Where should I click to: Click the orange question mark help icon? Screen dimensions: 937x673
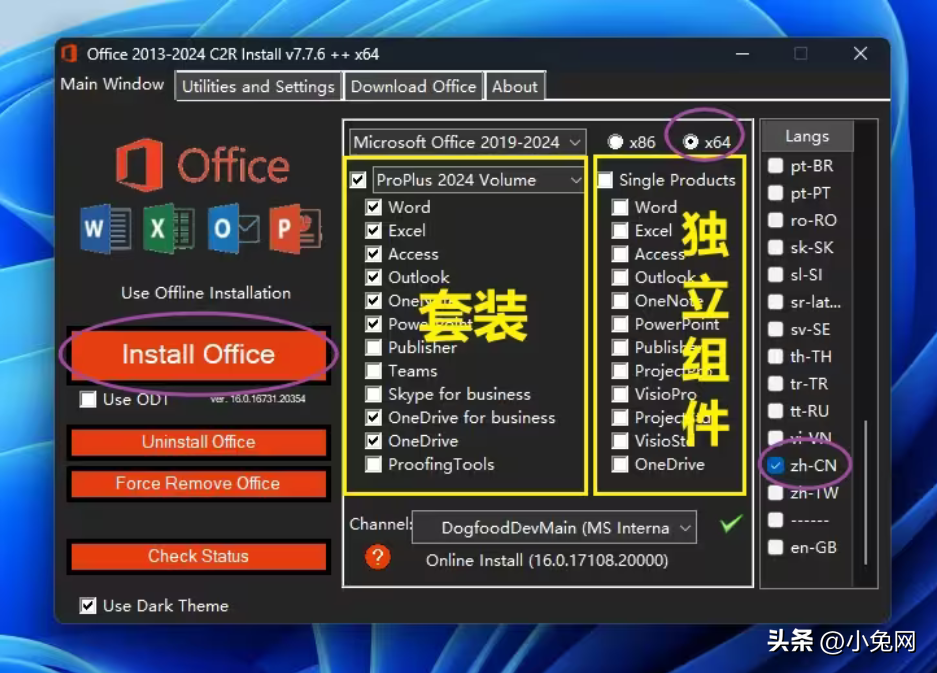click(x=378, y=557)
